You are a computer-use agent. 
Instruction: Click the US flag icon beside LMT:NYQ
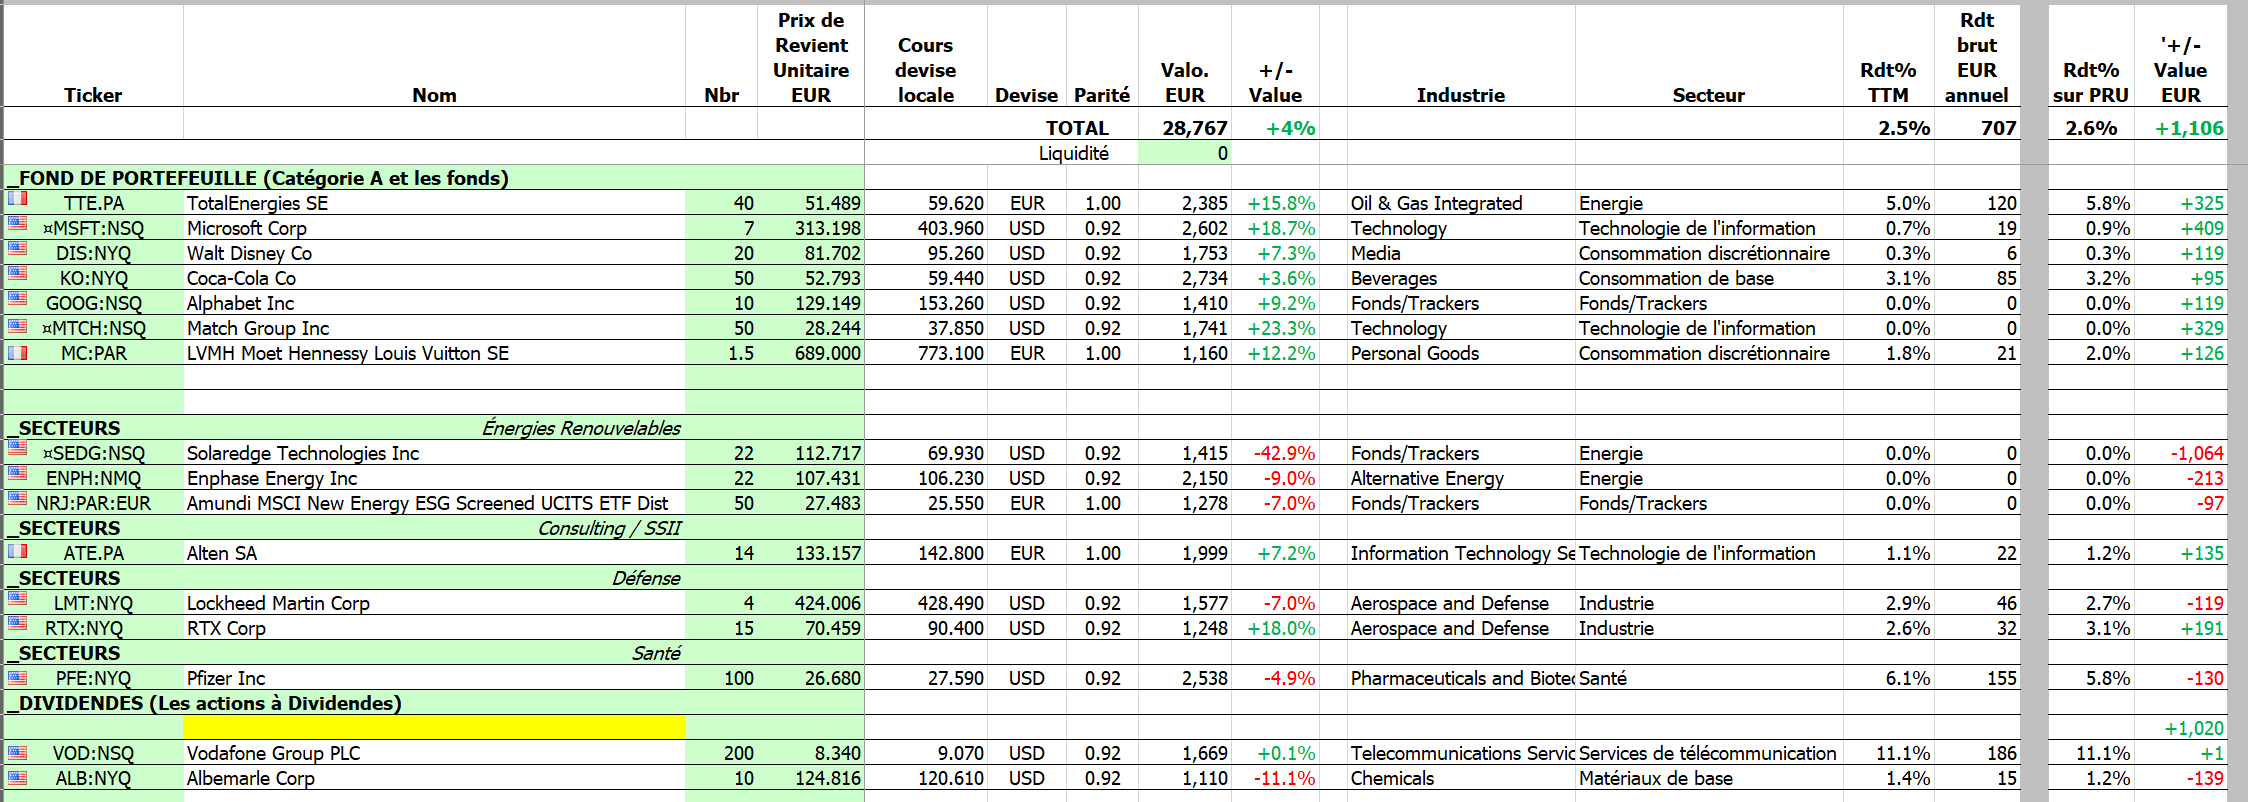coord(17,598)
